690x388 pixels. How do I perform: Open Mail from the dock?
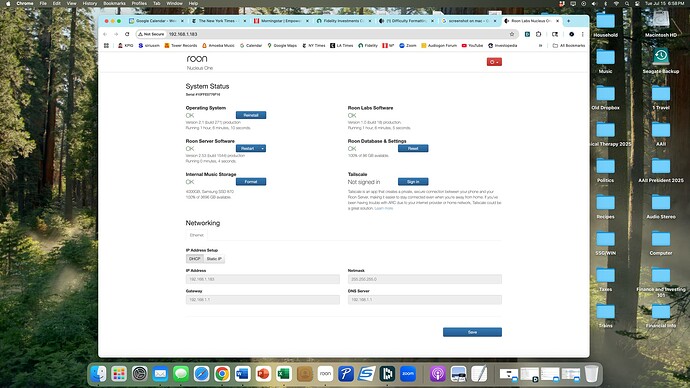[160, 374]
